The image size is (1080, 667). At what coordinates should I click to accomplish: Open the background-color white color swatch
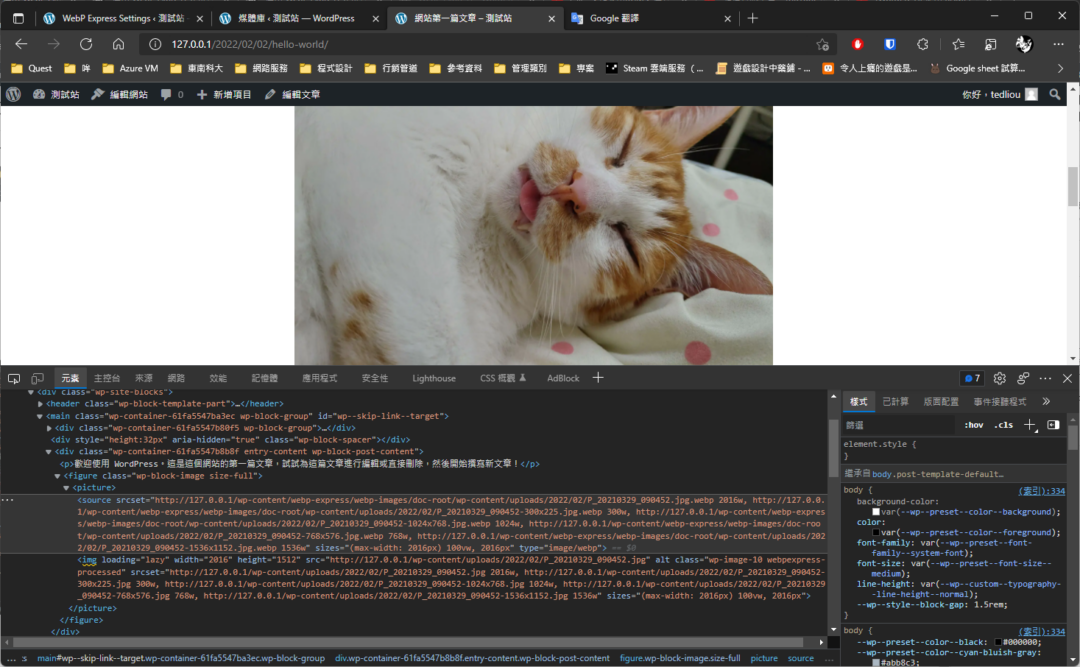point(876,512)
